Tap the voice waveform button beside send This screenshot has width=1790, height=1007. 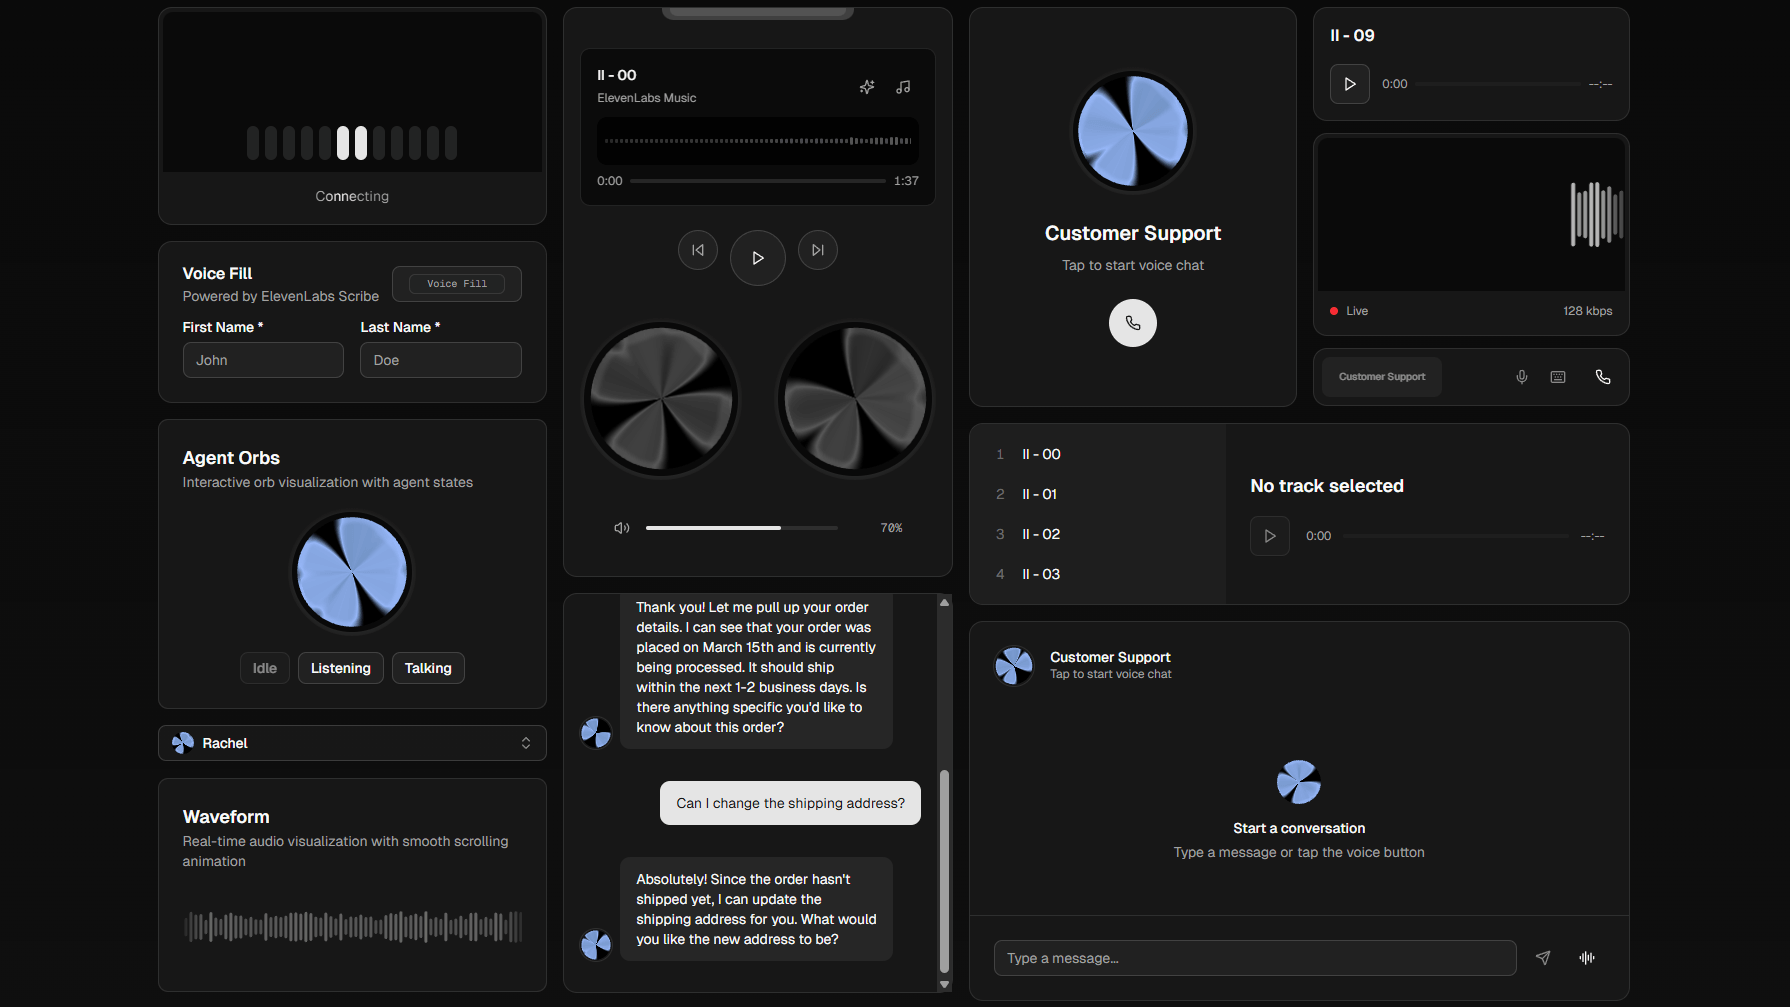point(1586,958)
